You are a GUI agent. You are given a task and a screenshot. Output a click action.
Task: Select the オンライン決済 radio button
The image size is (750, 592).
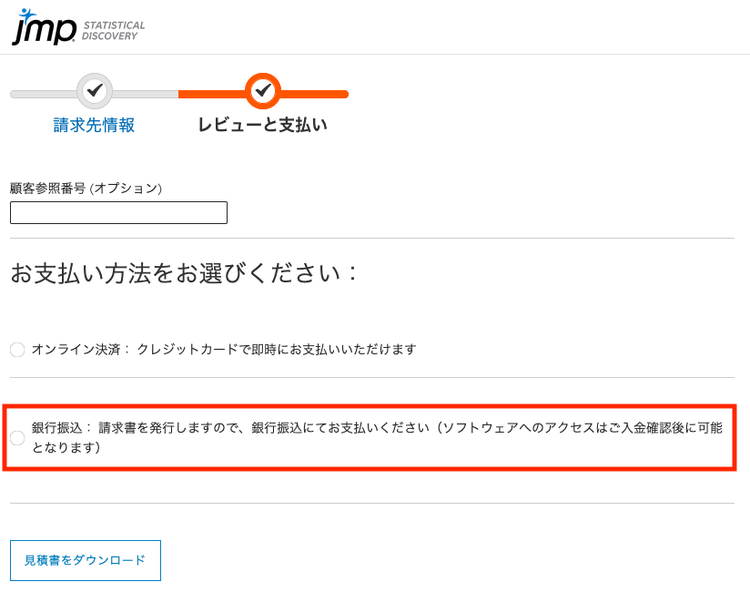(x=17, y=350)
